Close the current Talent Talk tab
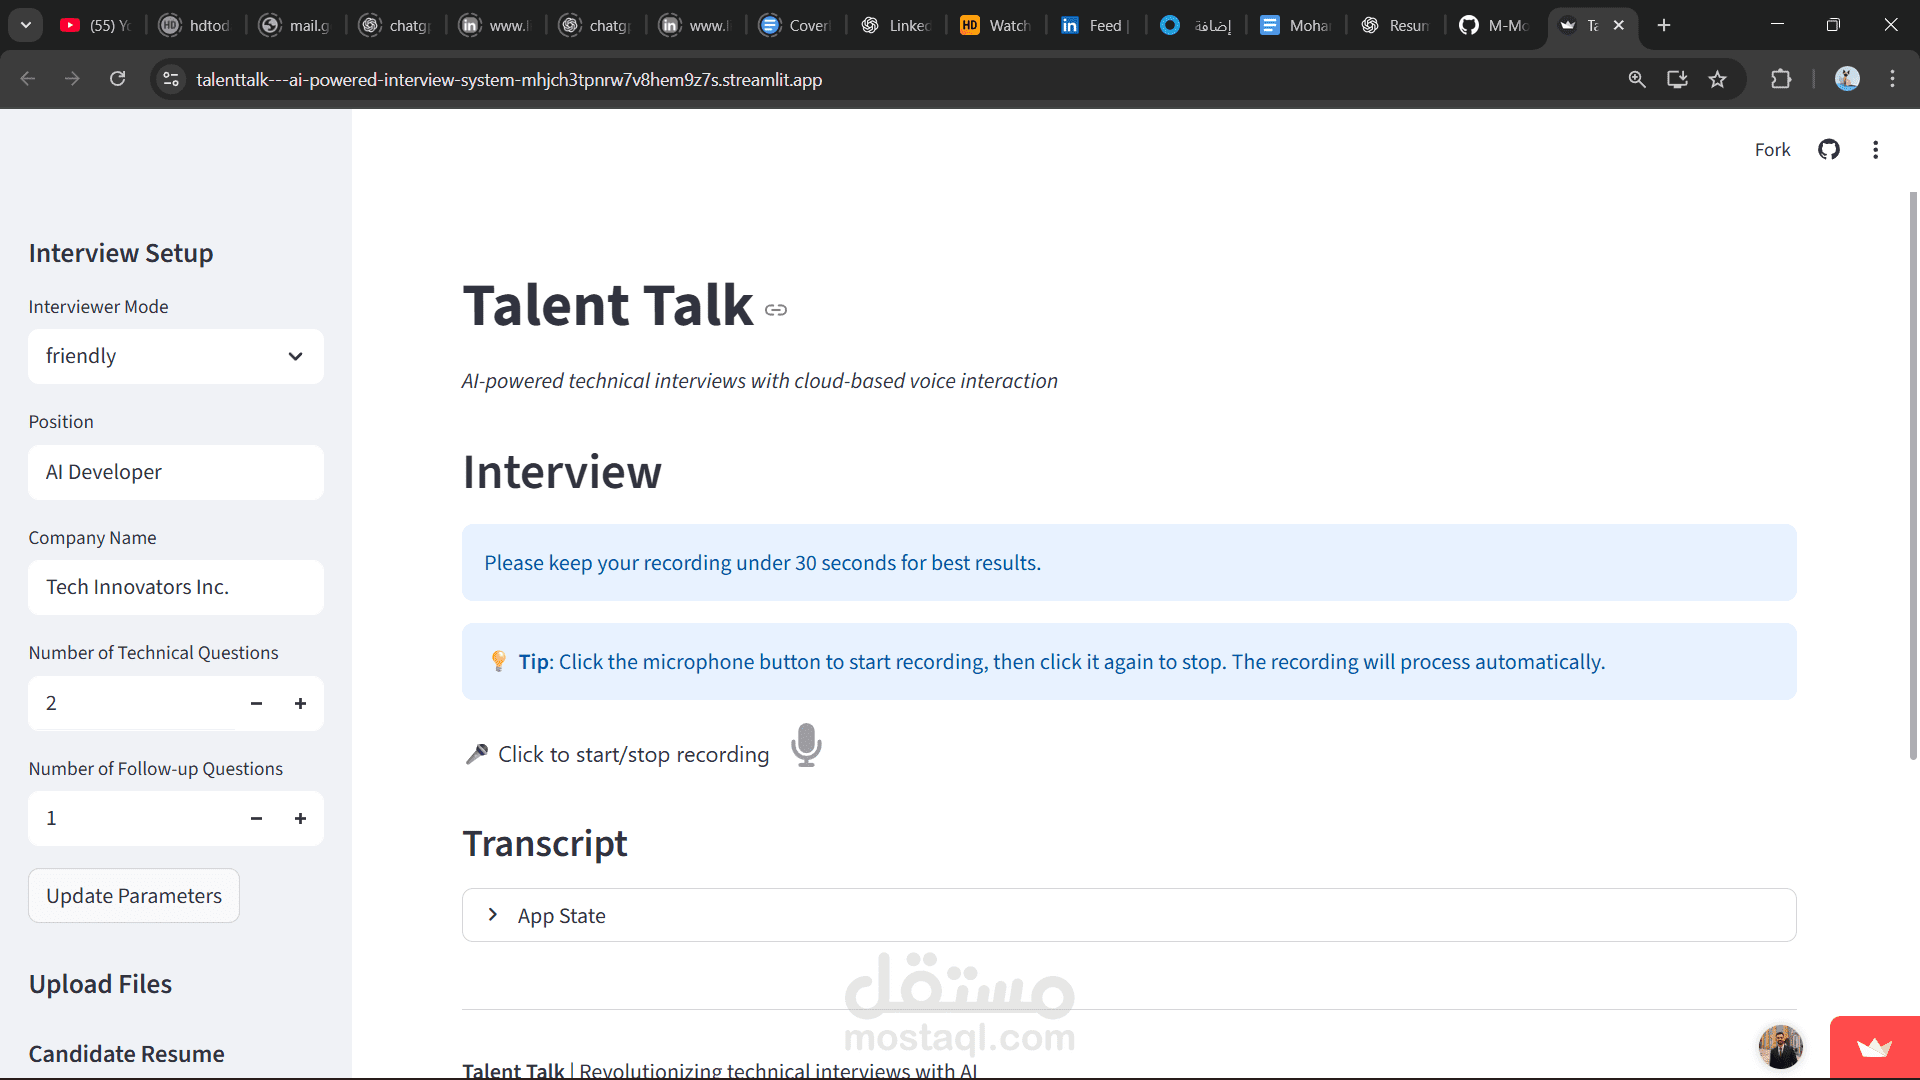This screenshot has width=1920, height=1080. click(1618, 25)
